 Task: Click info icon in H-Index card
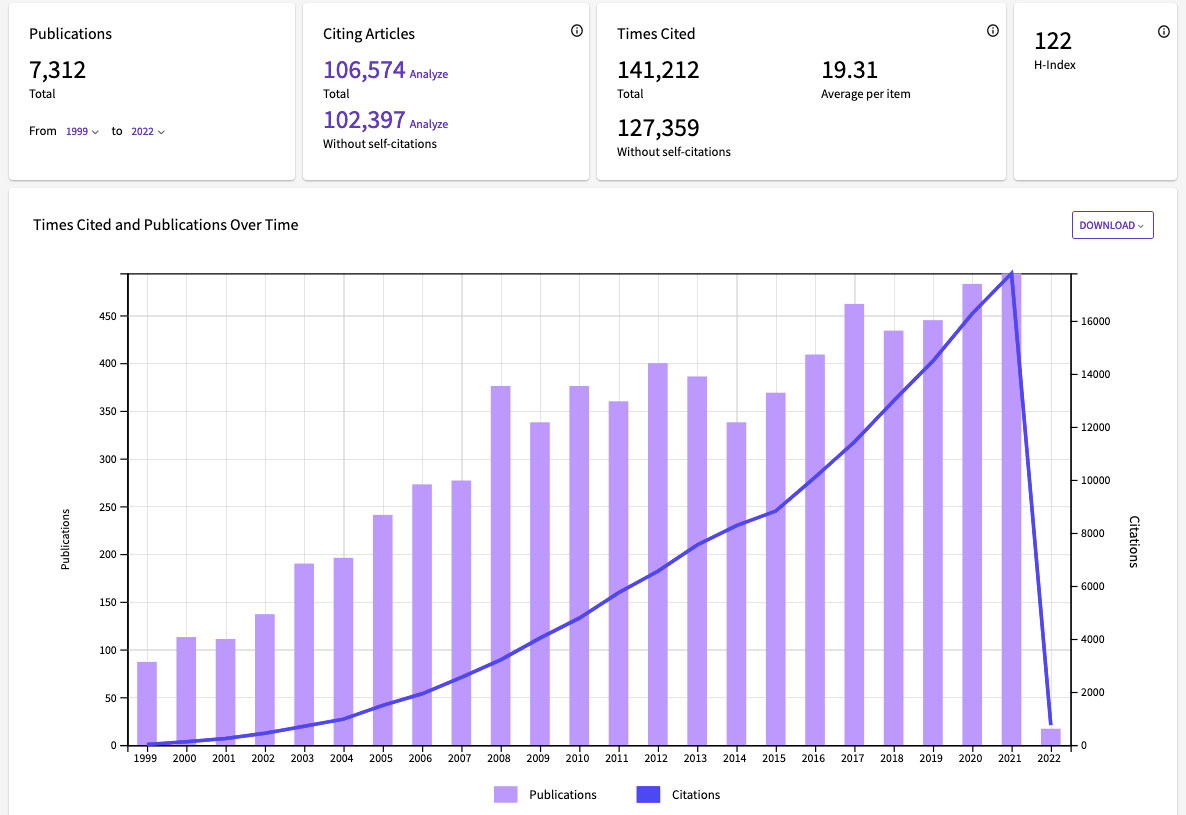pyautogui.click(x=1164, y=32)
